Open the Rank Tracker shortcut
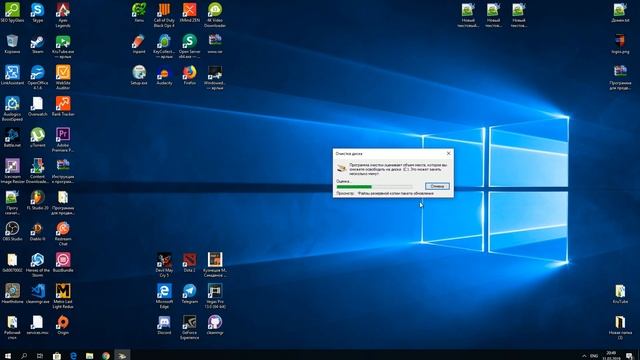Viewport: 640px width, 360px height. (x=63, y=106)
